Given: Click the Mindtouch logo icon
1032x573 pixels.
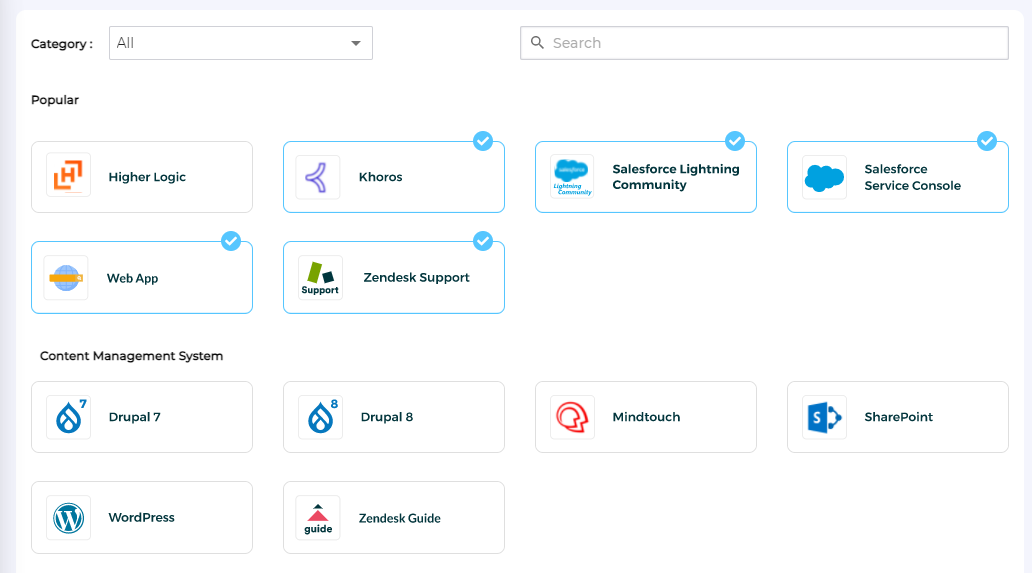Looking at the screenshot, I should (572, 417).
